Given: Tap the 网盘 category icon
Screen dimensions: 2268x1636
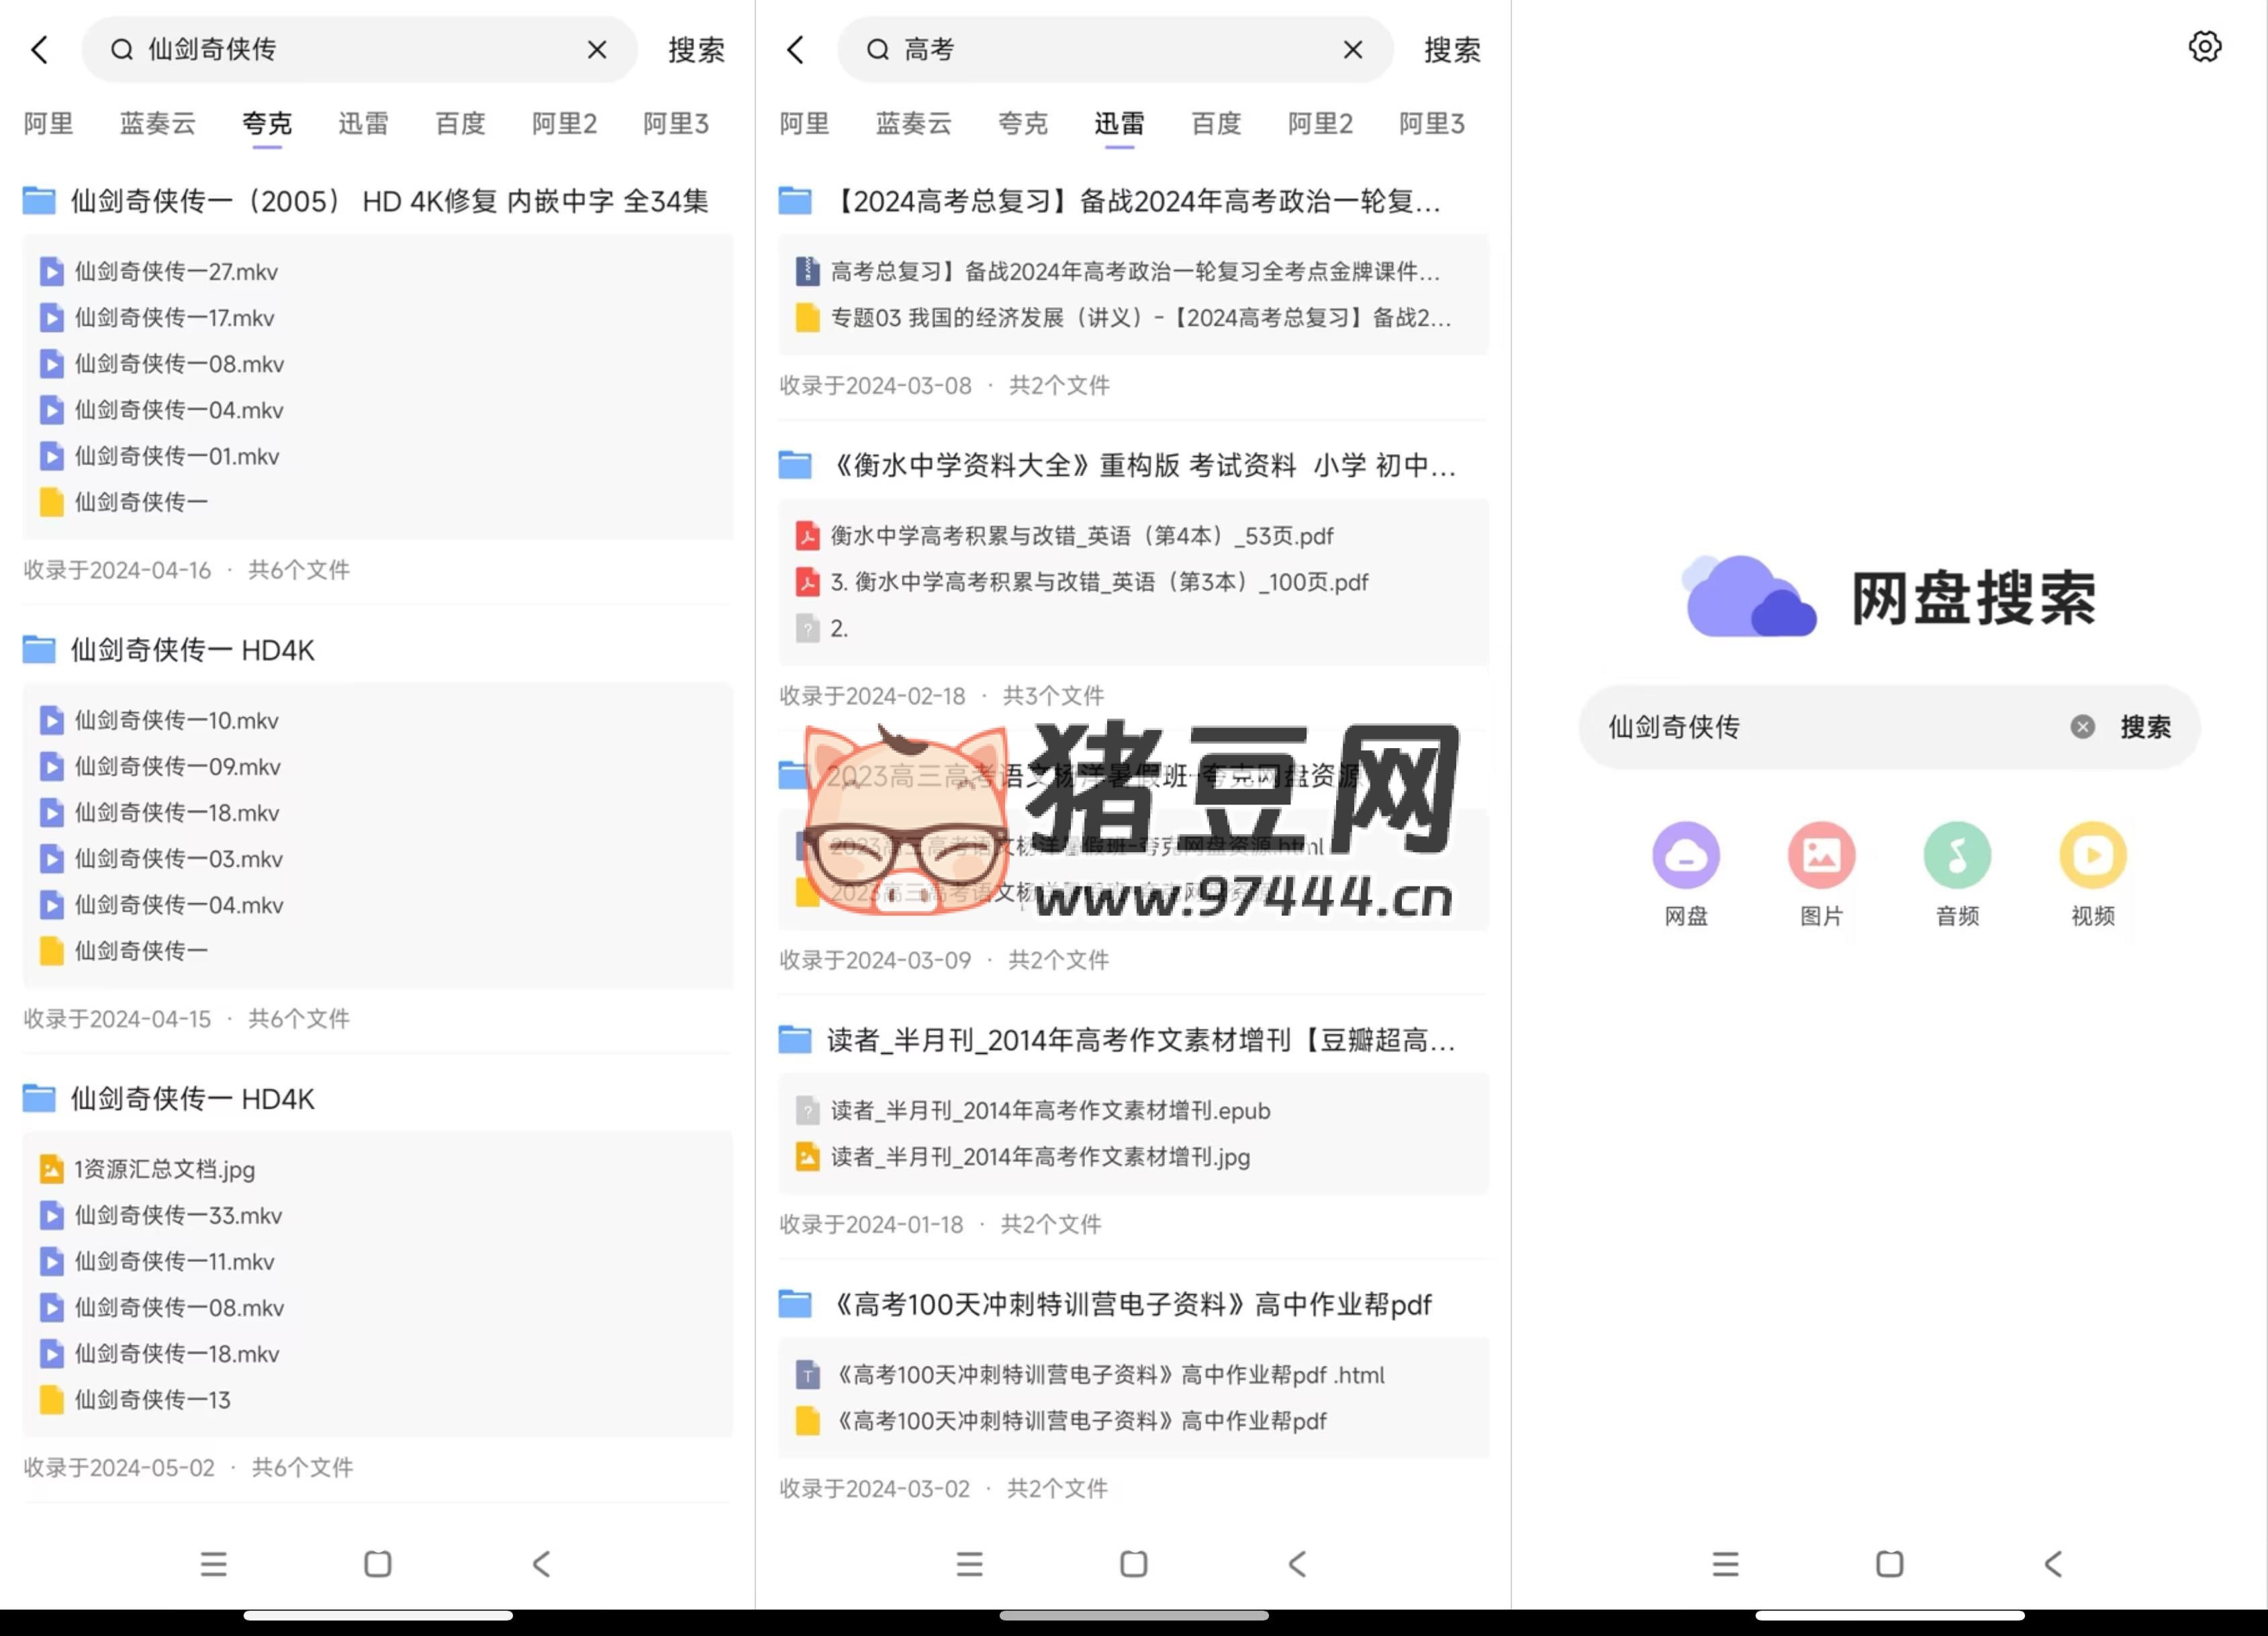Looking at the screenshot, I should pyautogui.click(x=1686, y=855).
